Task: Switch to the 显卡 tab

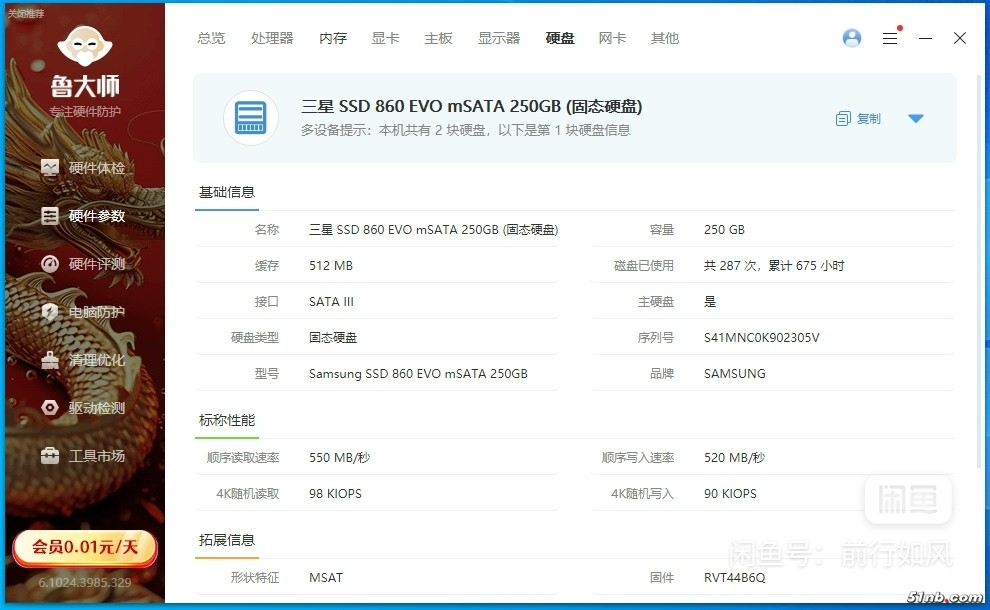Action: click(385, 38)
